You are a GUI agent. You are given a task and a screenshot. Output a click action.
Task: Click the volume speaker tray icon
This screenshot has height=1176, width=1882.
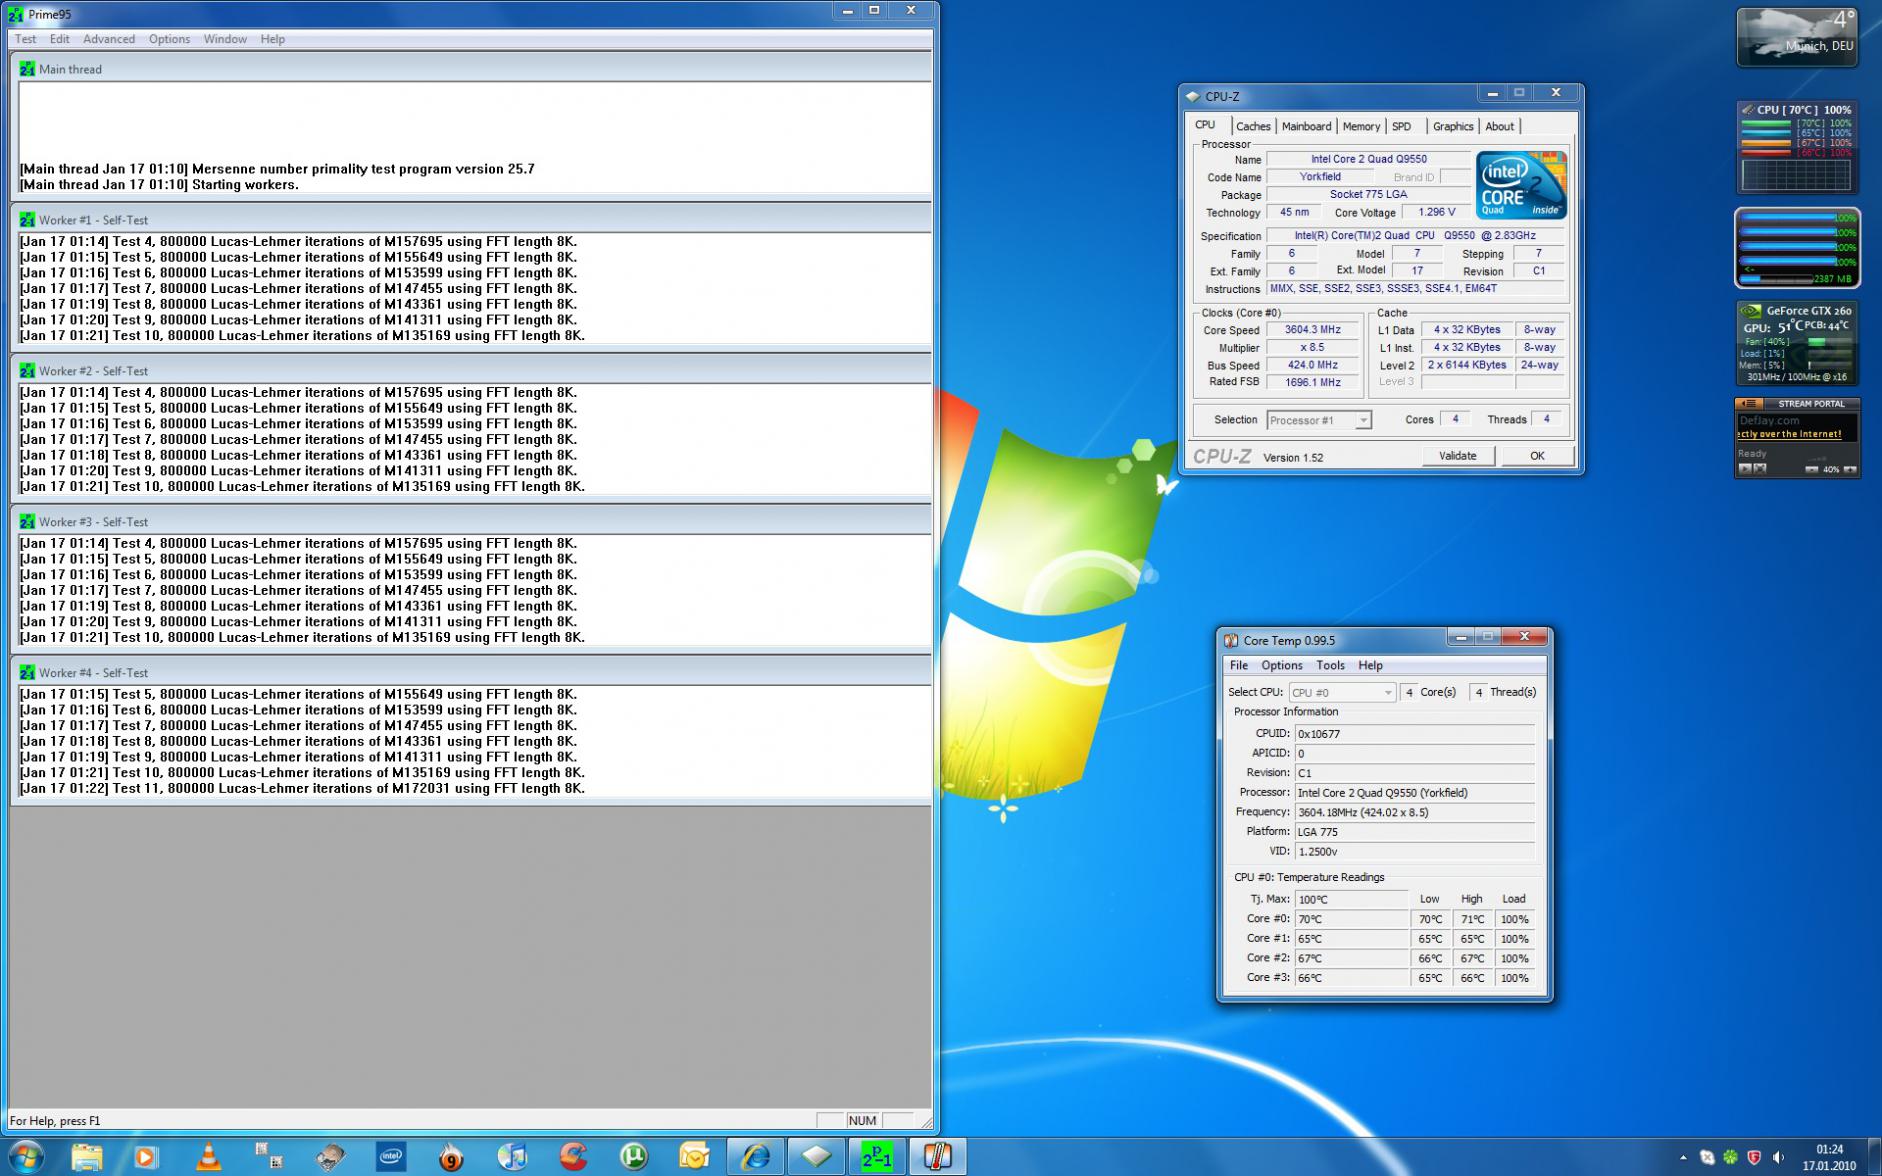tap(1778, 1158)
